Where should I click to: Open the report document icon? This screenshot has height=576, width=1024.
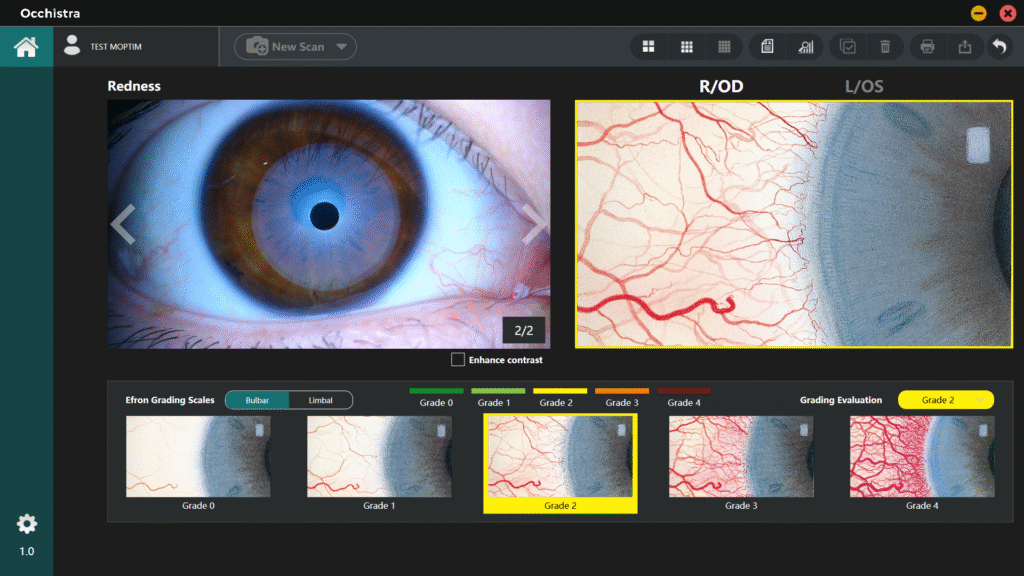767,47
